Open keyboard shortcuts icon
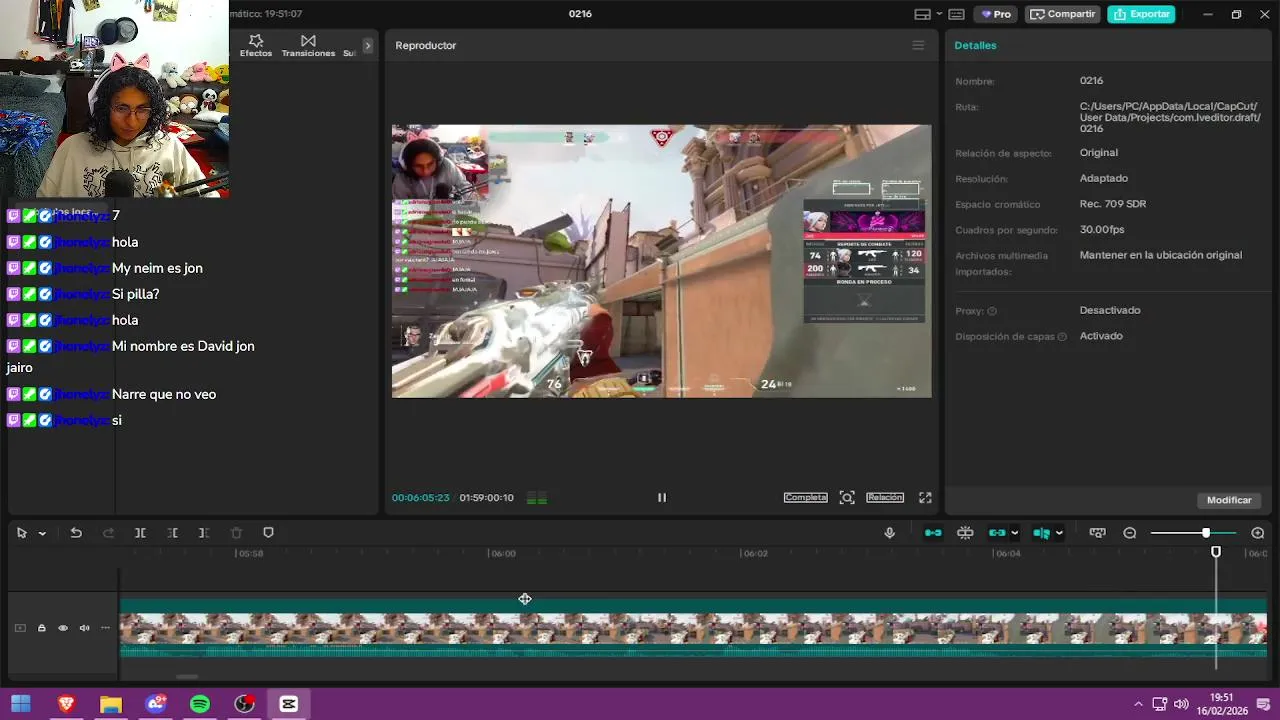 pyautogui.click(x=956, y=14)
